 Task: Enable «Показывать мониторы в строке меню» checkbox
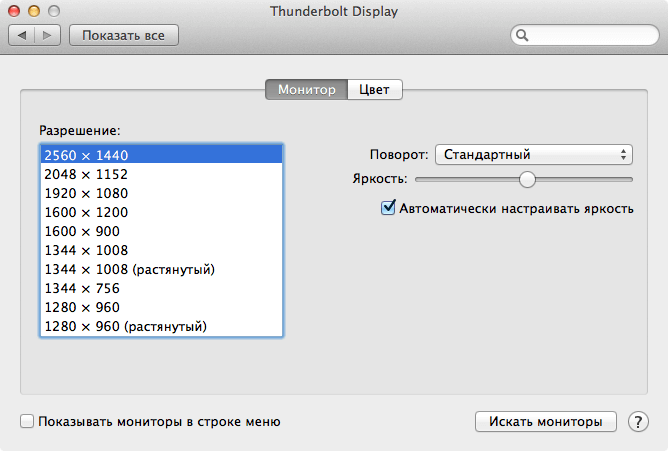pyautogui.click(x=27, y=421)
